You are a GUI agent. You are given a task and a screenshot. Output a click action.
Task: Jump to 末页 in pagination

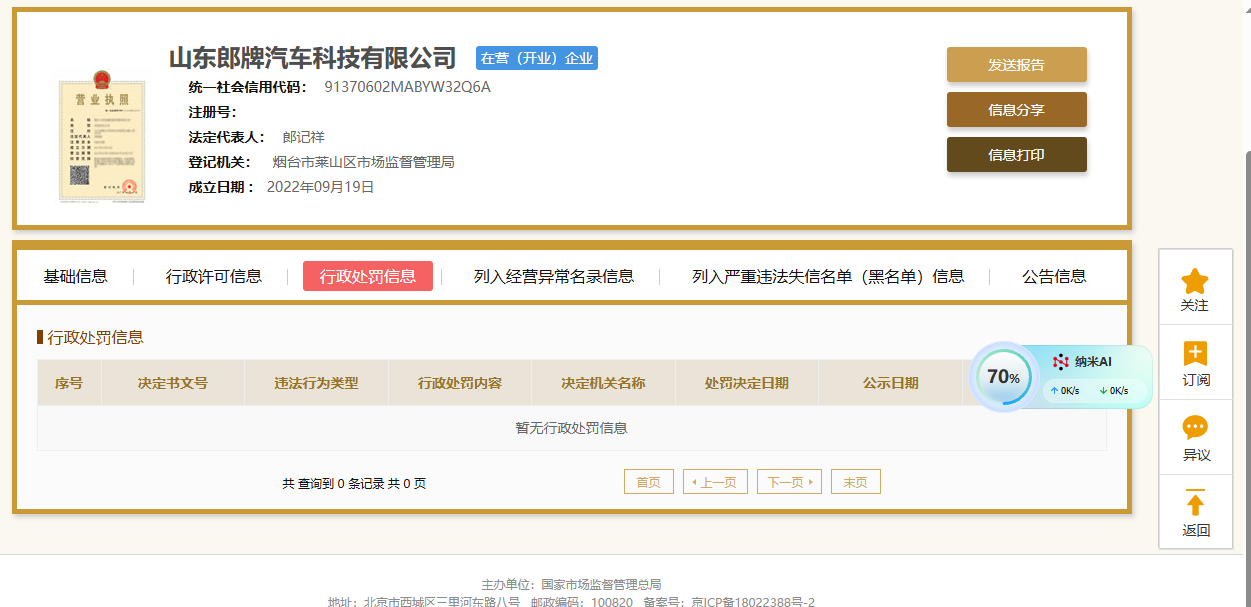(856, 482)
